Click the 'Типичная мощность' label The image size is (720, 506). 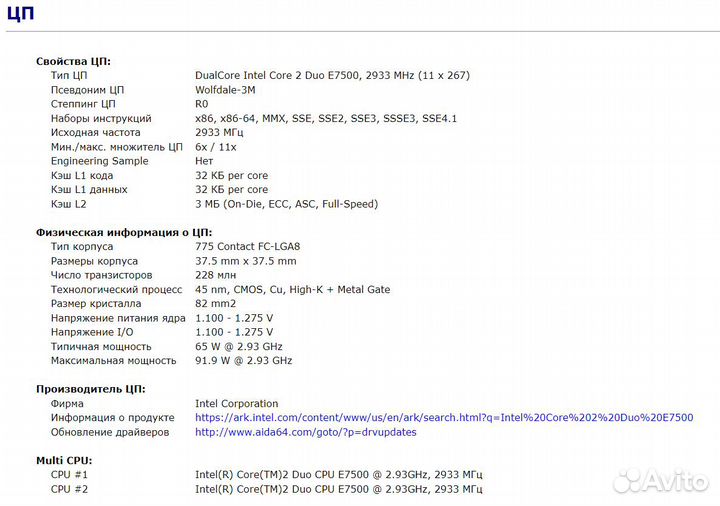pos(101,347)
